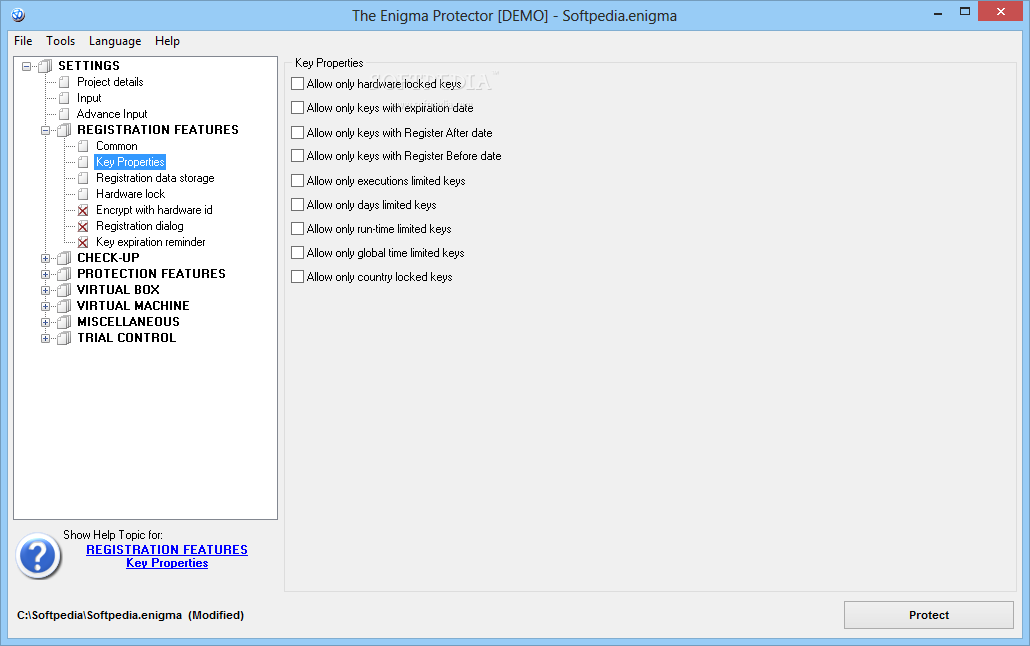Open the Help menu
The width and height of the screenshot is (1030, 646).
click(168, 41)
